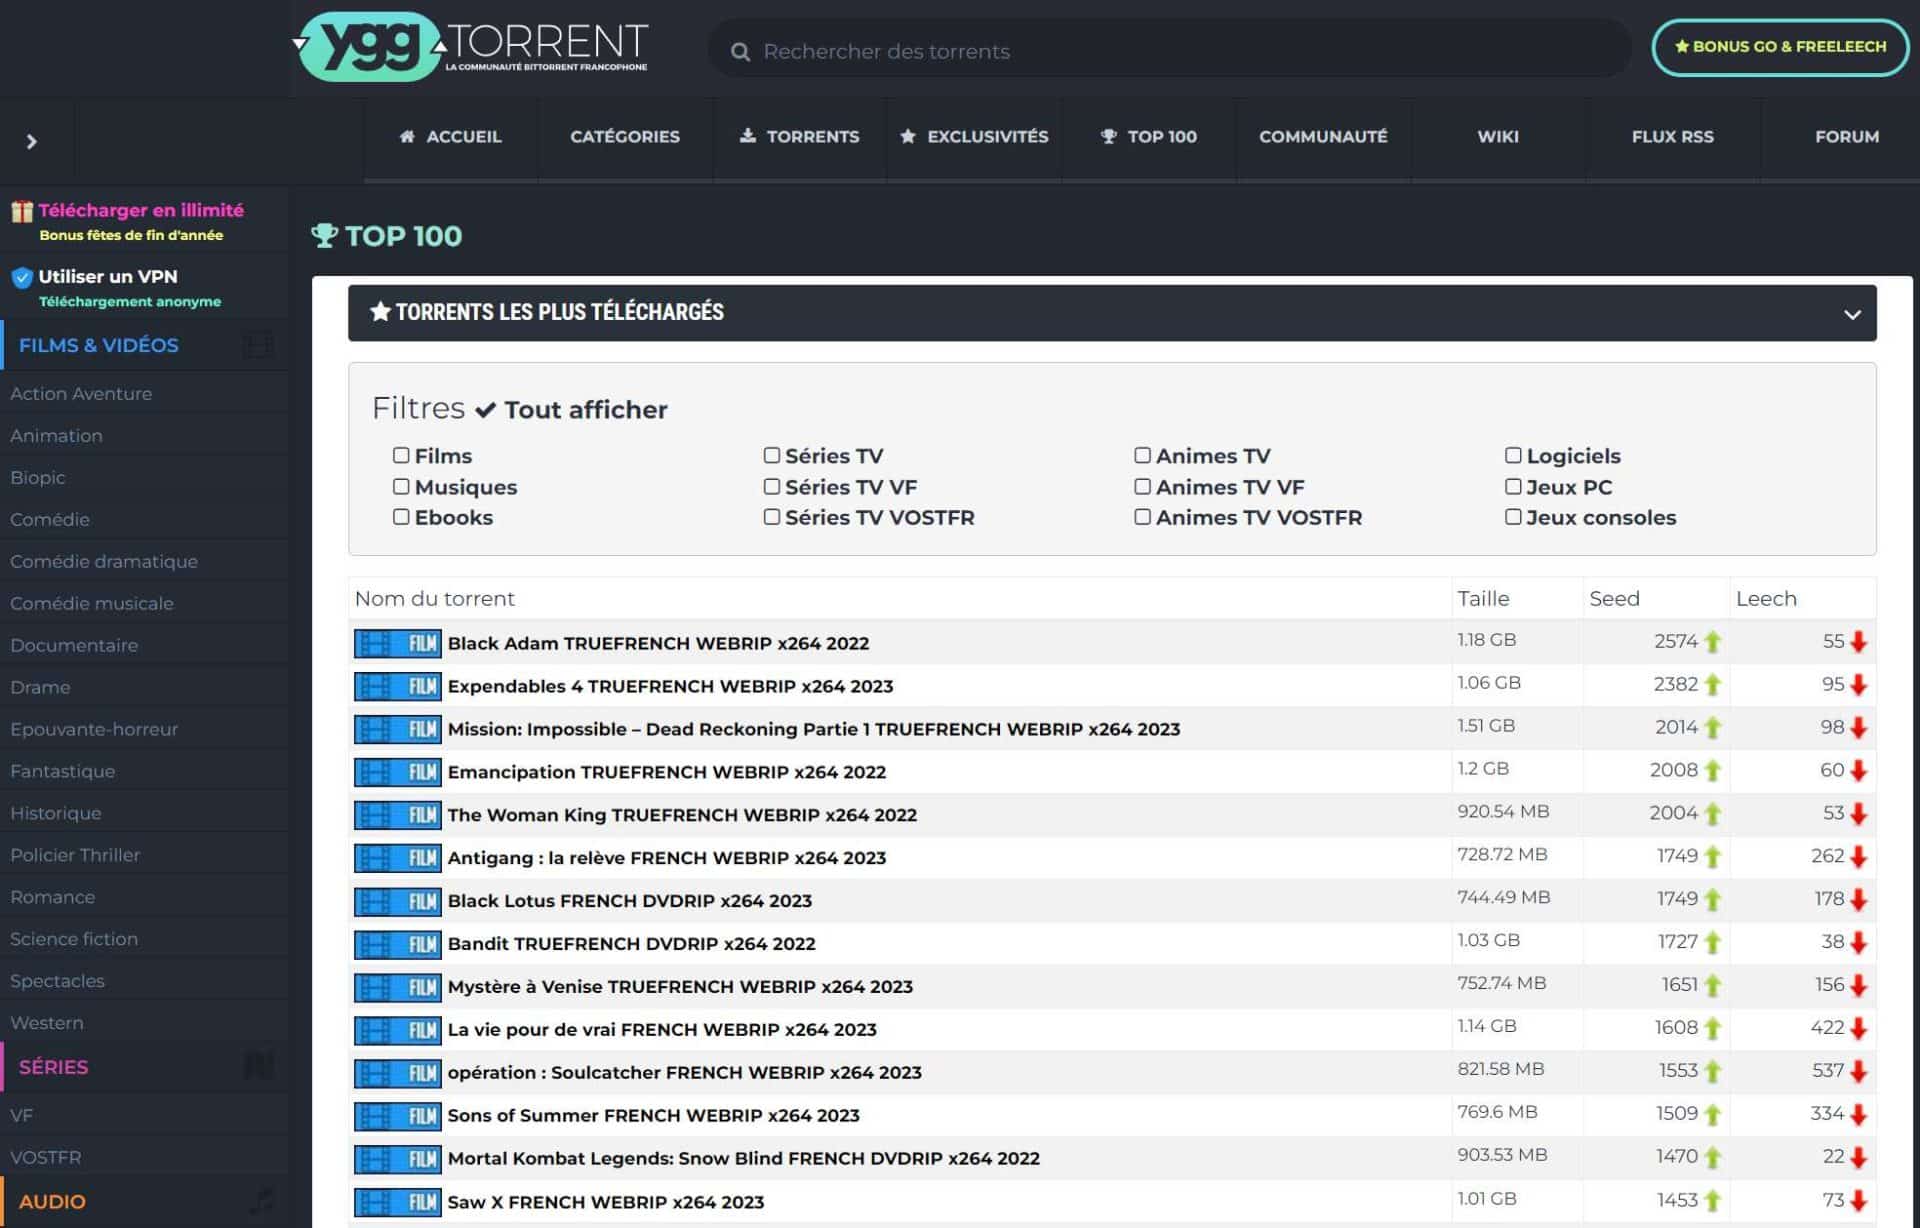Click the green seed arrow for Antigang
The width and height of the screenshot is (1920, 1228).
(1713, 857)
